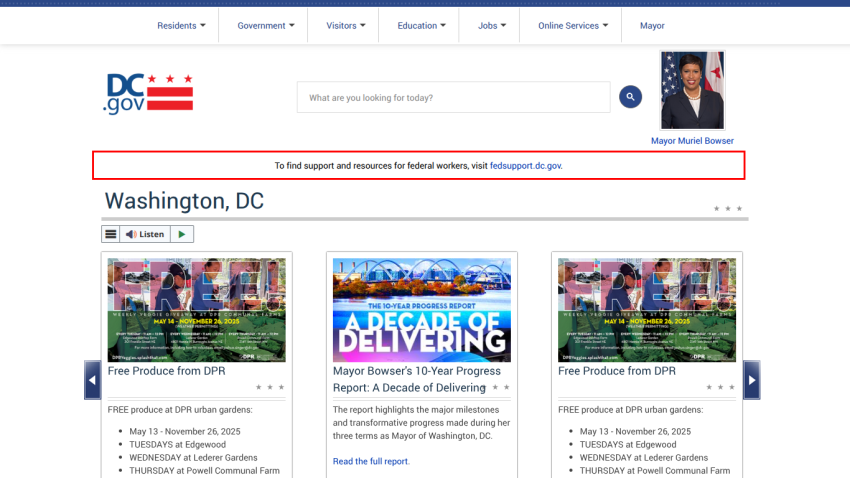Click the blue search magnifier button

coord(630,97)
